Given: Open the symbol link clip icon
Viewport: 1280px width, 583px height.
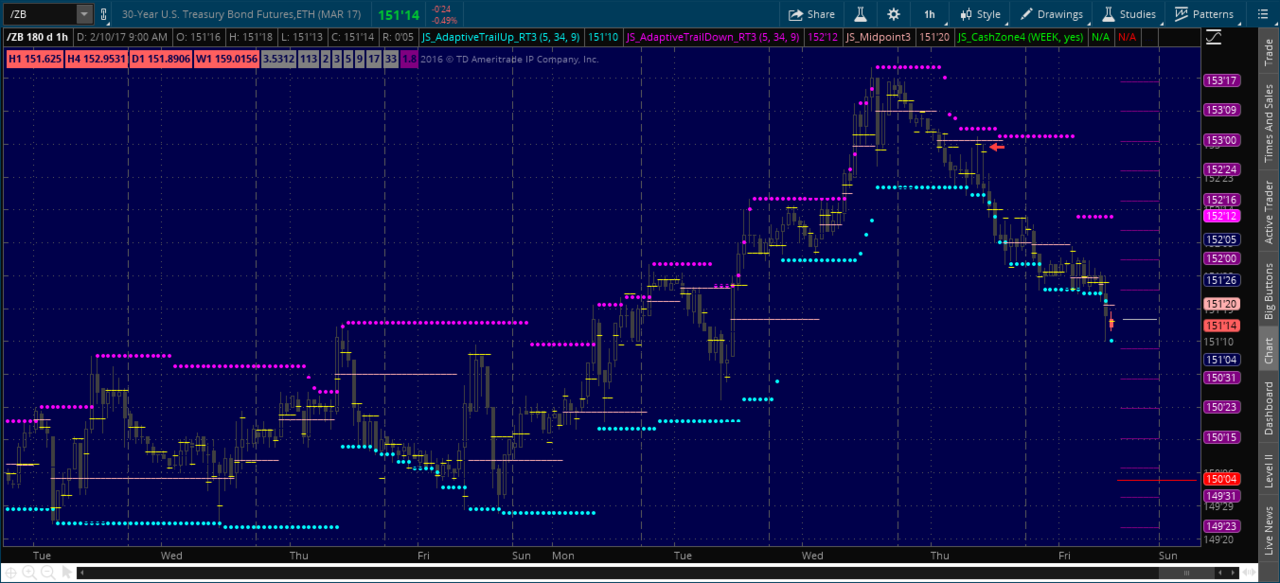Looking at the screenshot, I should point(105,14).
